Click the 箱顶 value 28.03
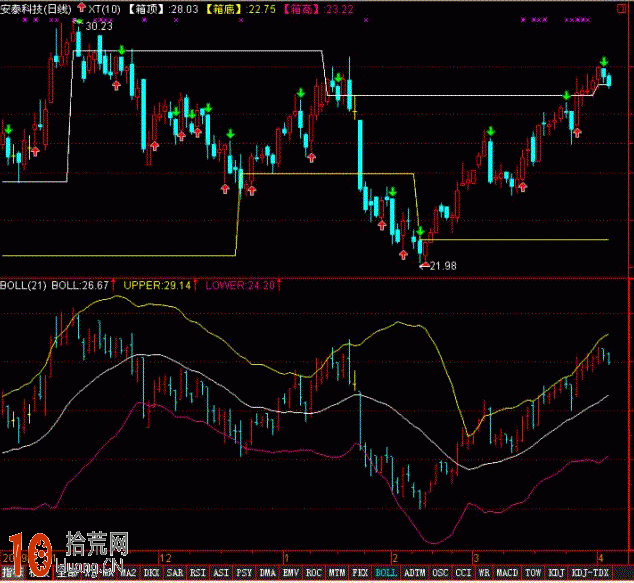Viewport: 634px width, 583px height. pos(184,9)
